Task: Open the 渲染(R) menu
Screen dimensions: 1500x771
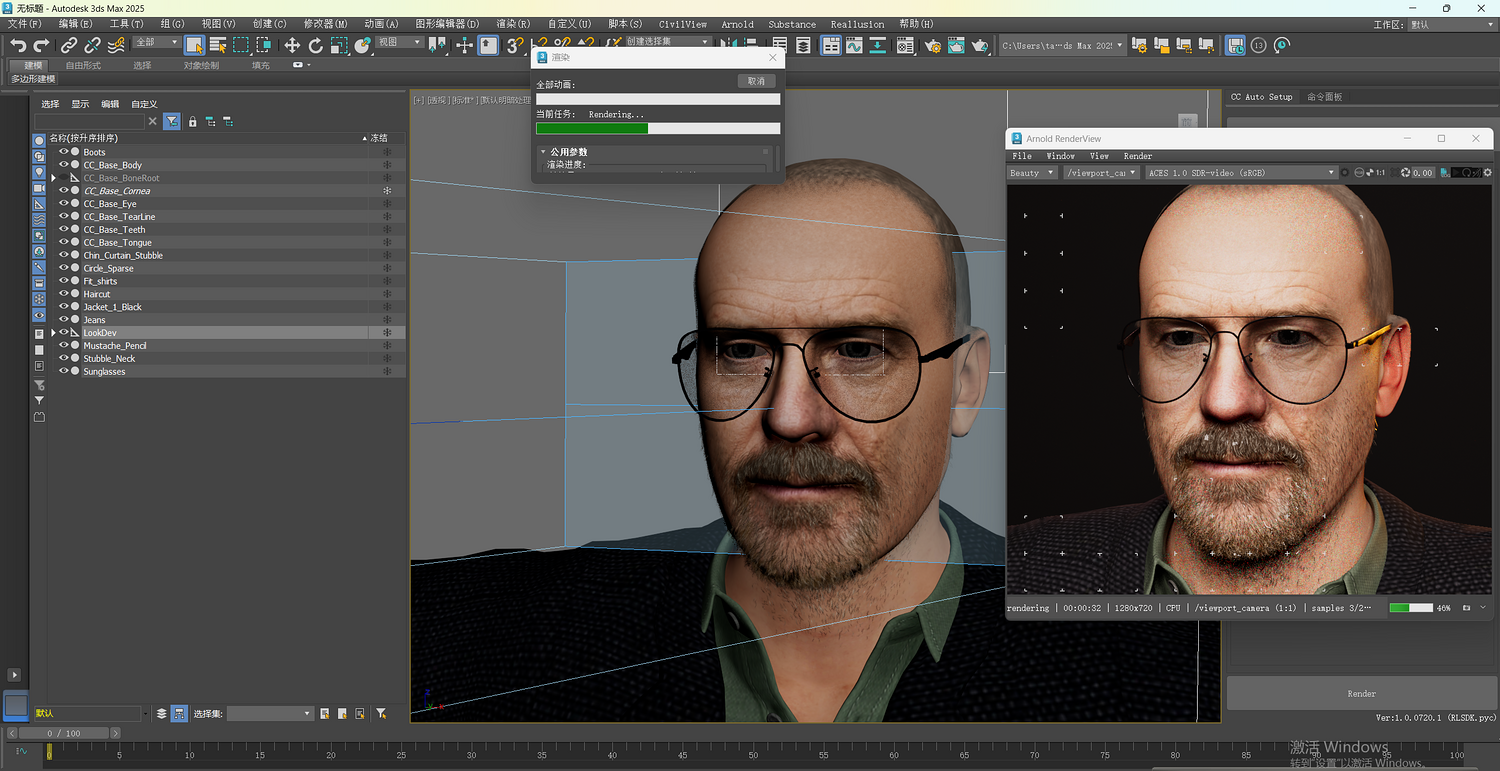Action: [513, 24]
